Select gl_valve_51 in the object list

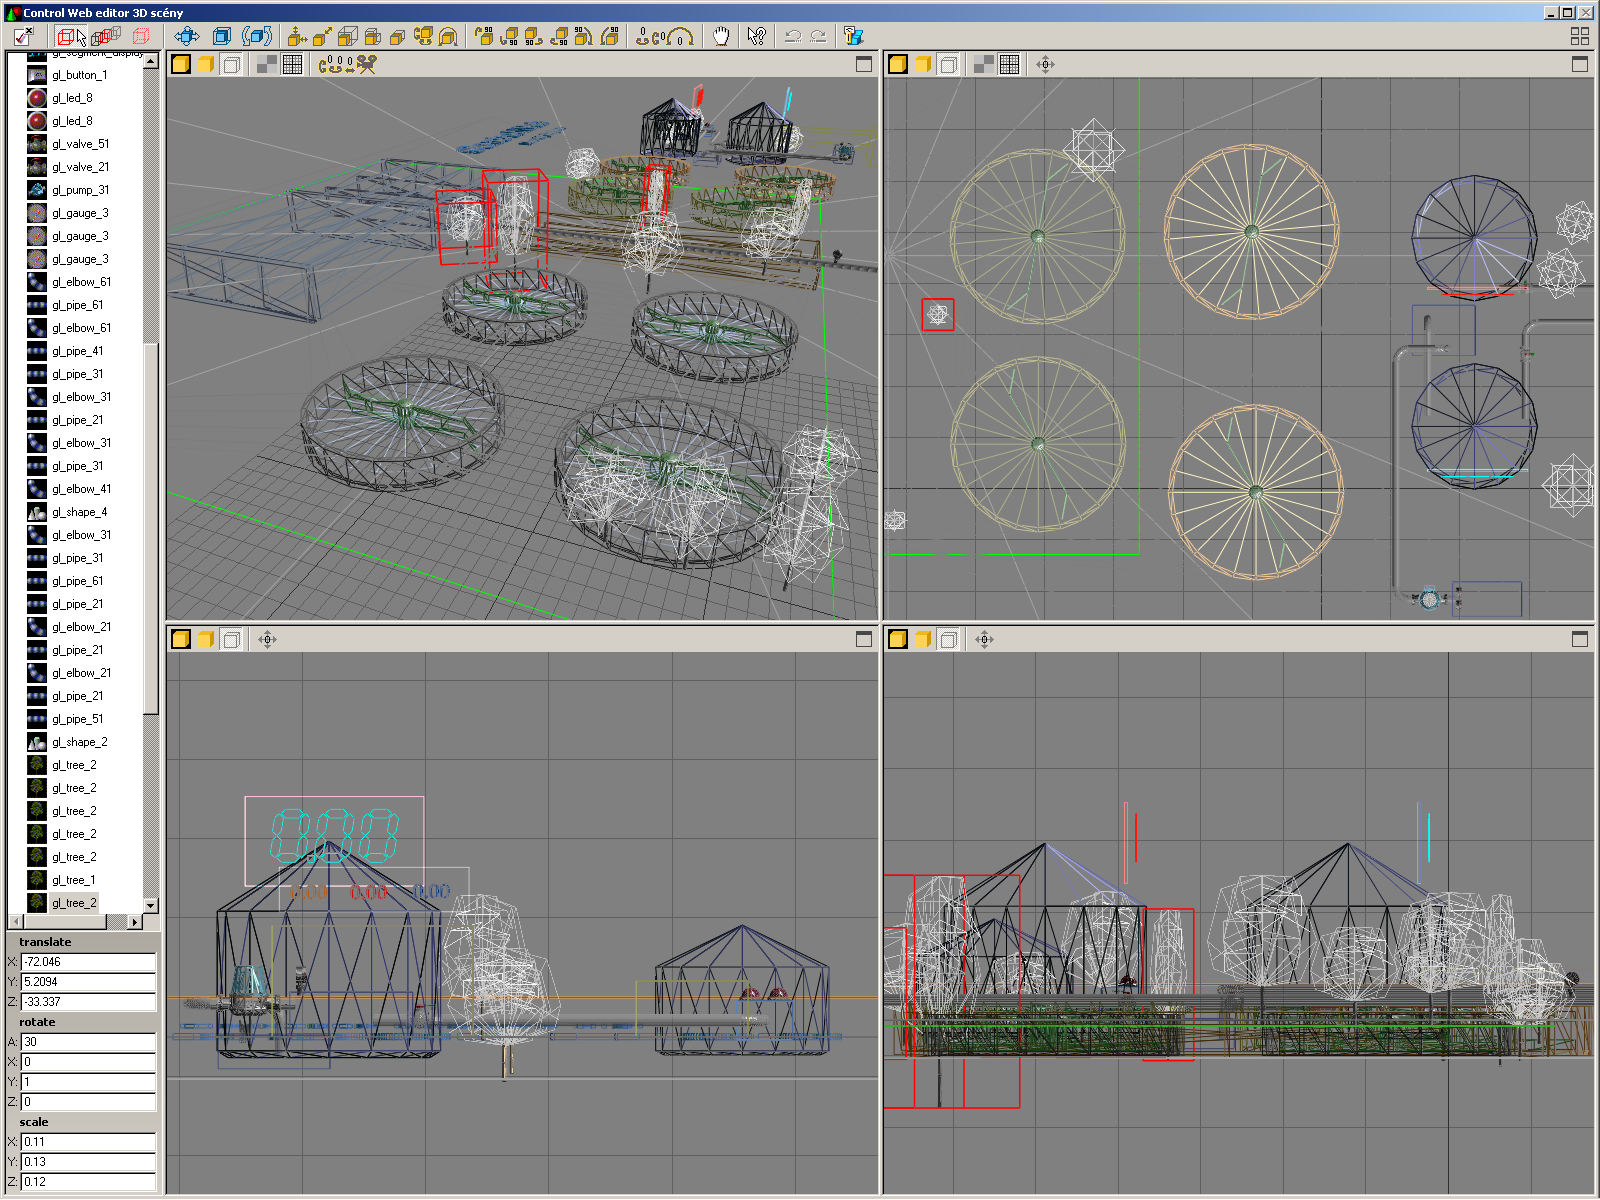(80, 144)
